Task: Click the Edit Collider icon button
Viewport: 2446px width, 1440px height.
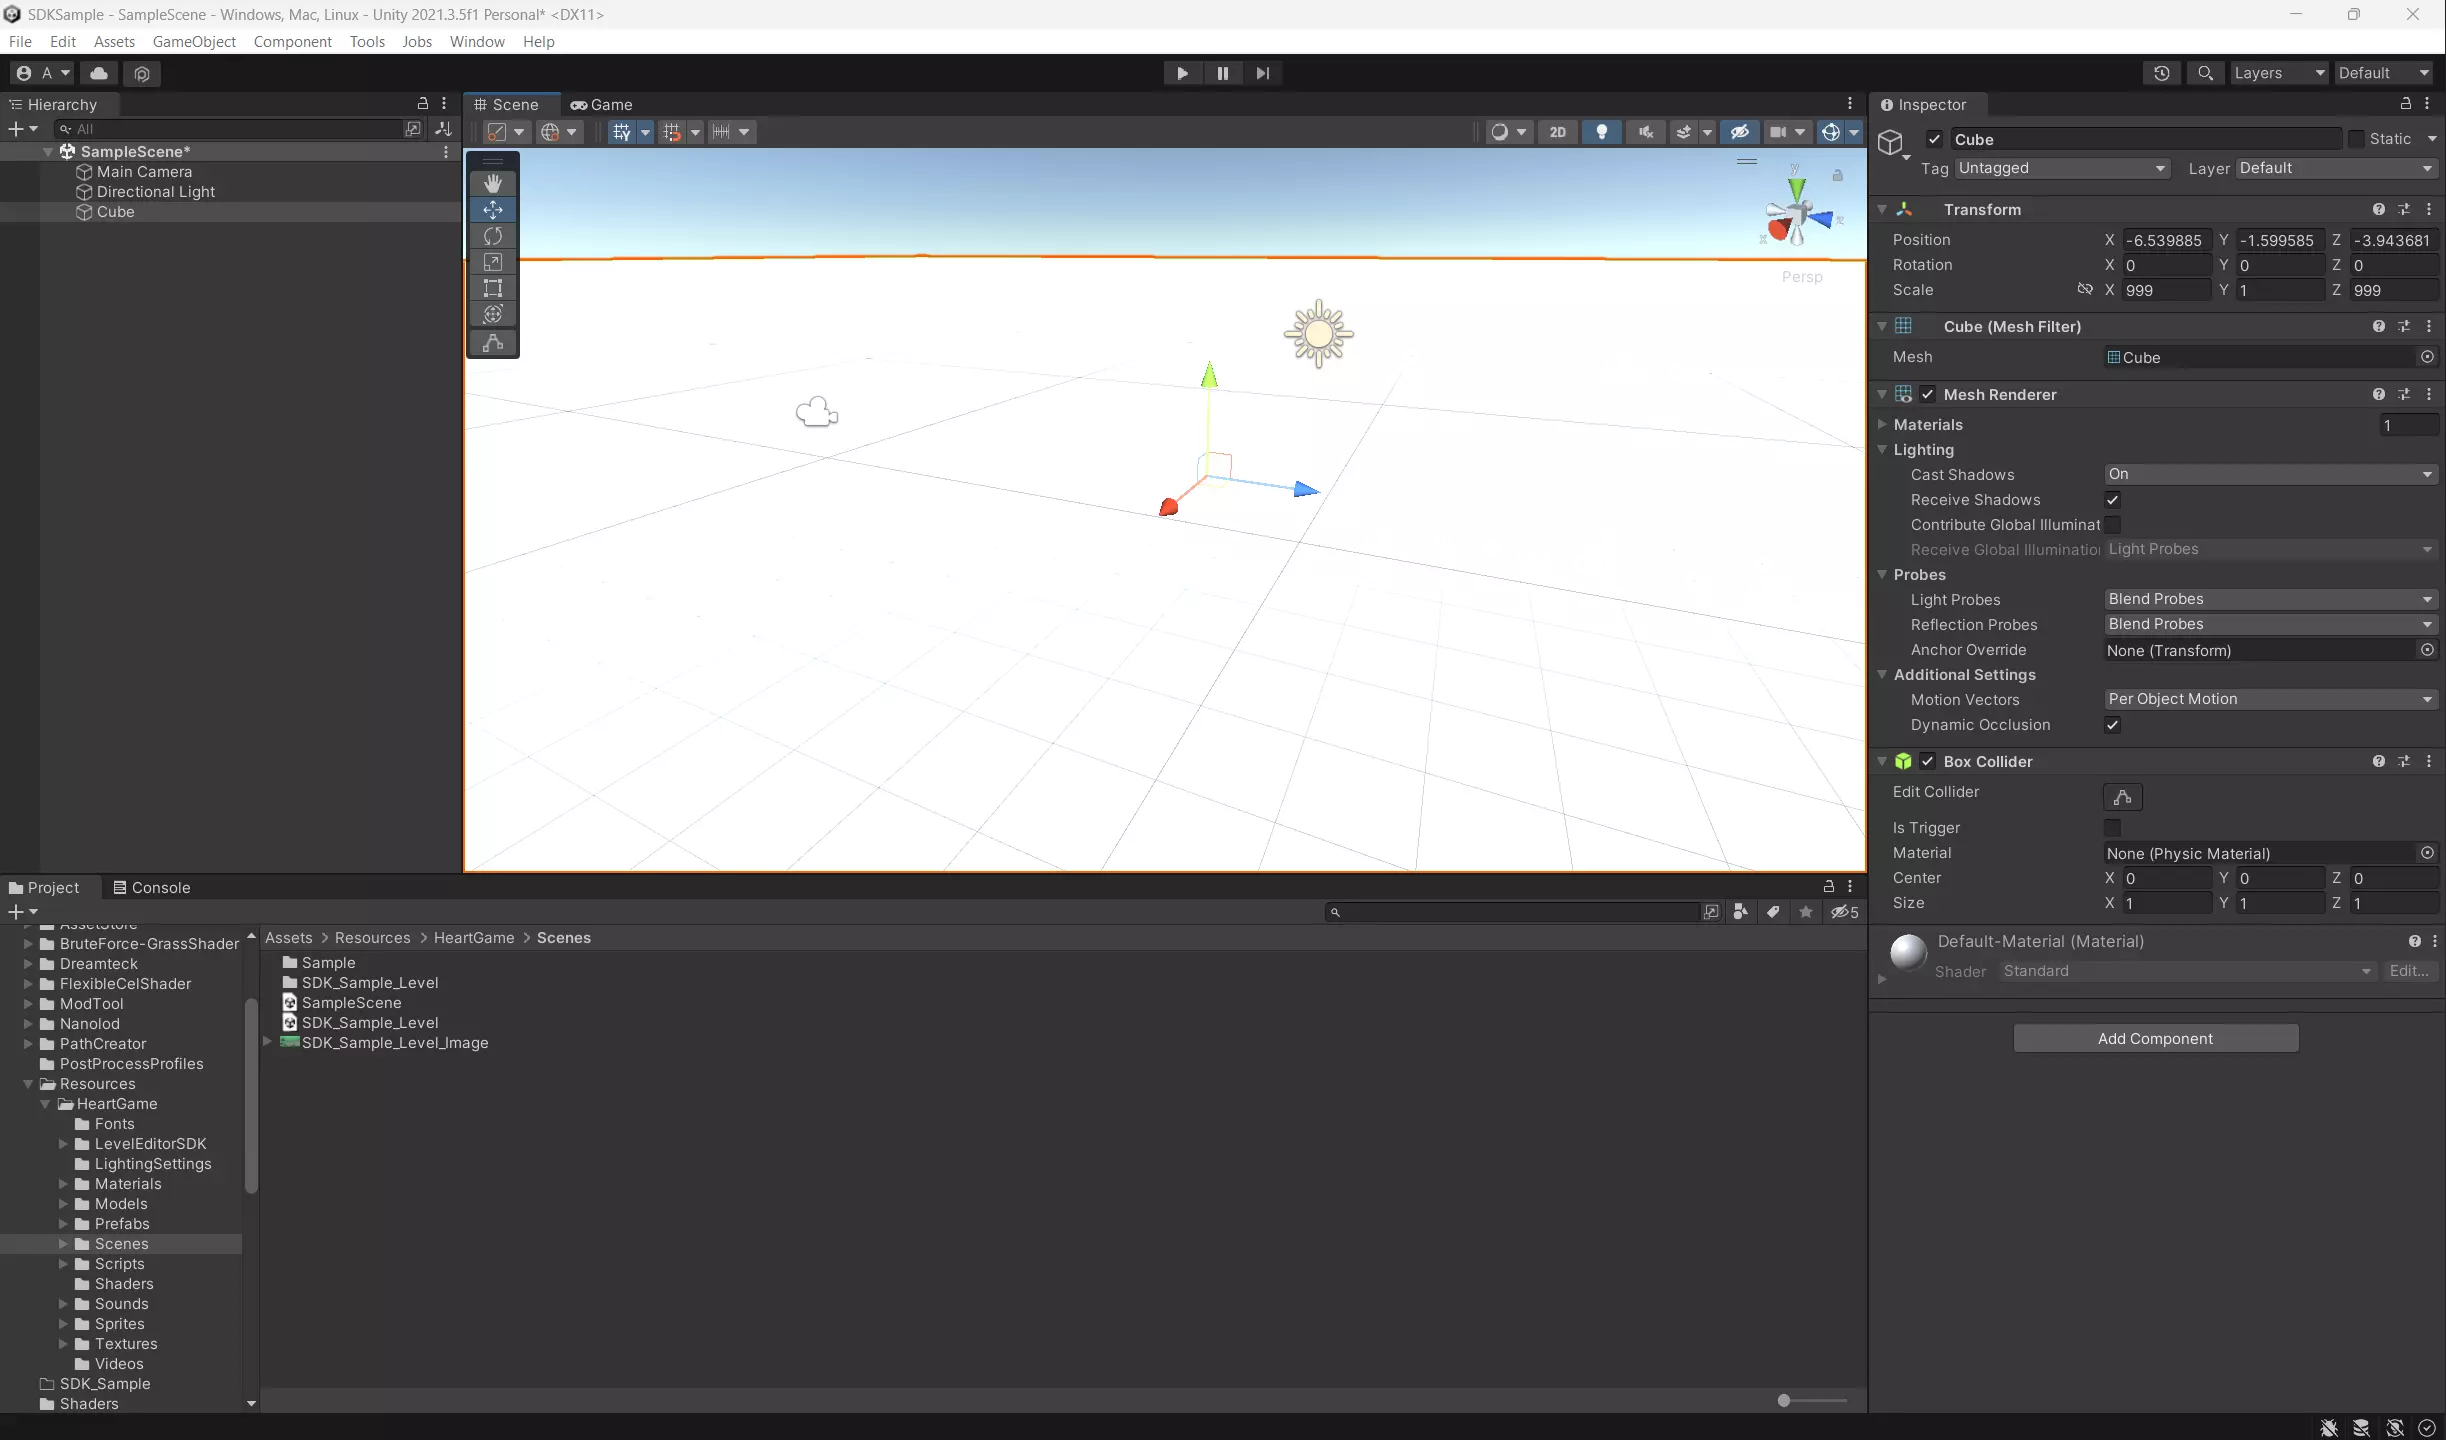Action: (2122, 797)
